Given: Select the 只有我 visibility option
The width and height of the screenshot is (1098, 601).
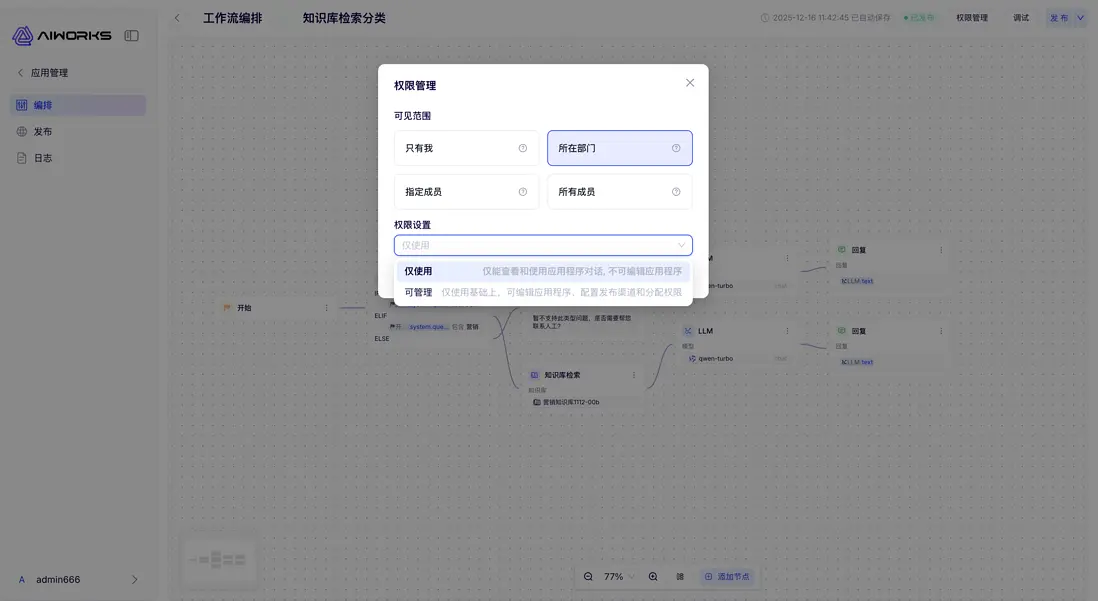Looking at the screenshot, I should coord(466,147).
